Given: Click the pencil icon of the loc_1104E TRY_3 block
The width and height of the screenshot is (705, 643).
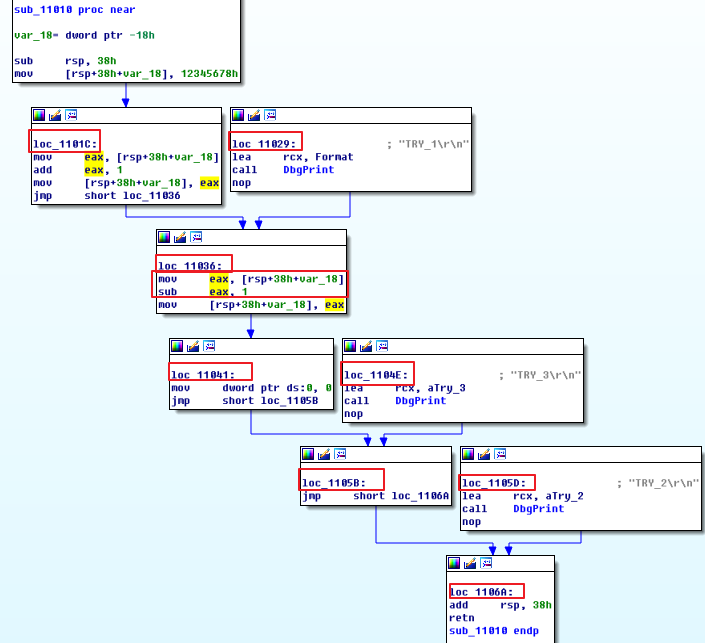Looking at the screenshot, I should 366,346.
